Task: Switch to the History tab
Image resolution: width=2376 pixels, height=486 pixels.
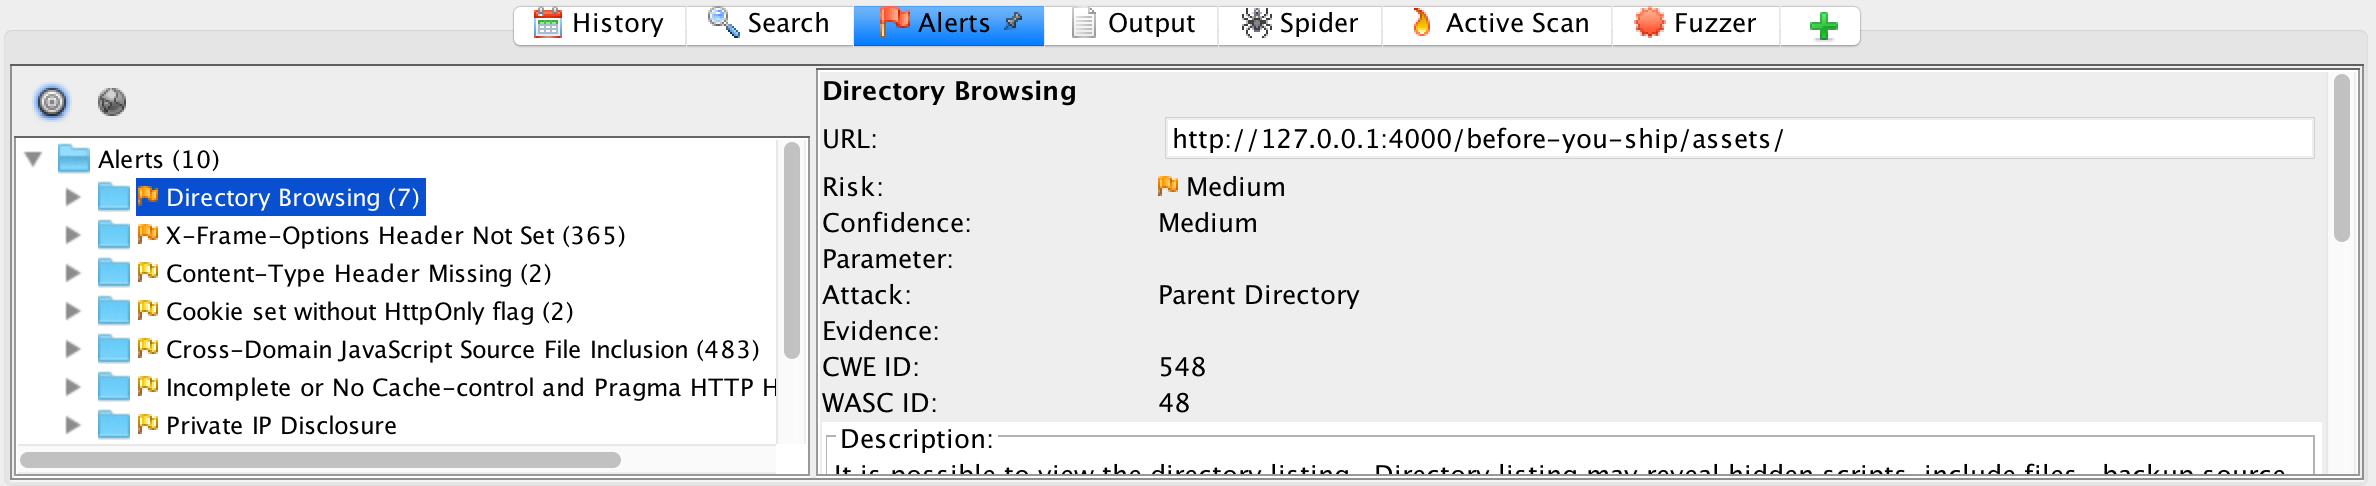Action: point(600,24)
